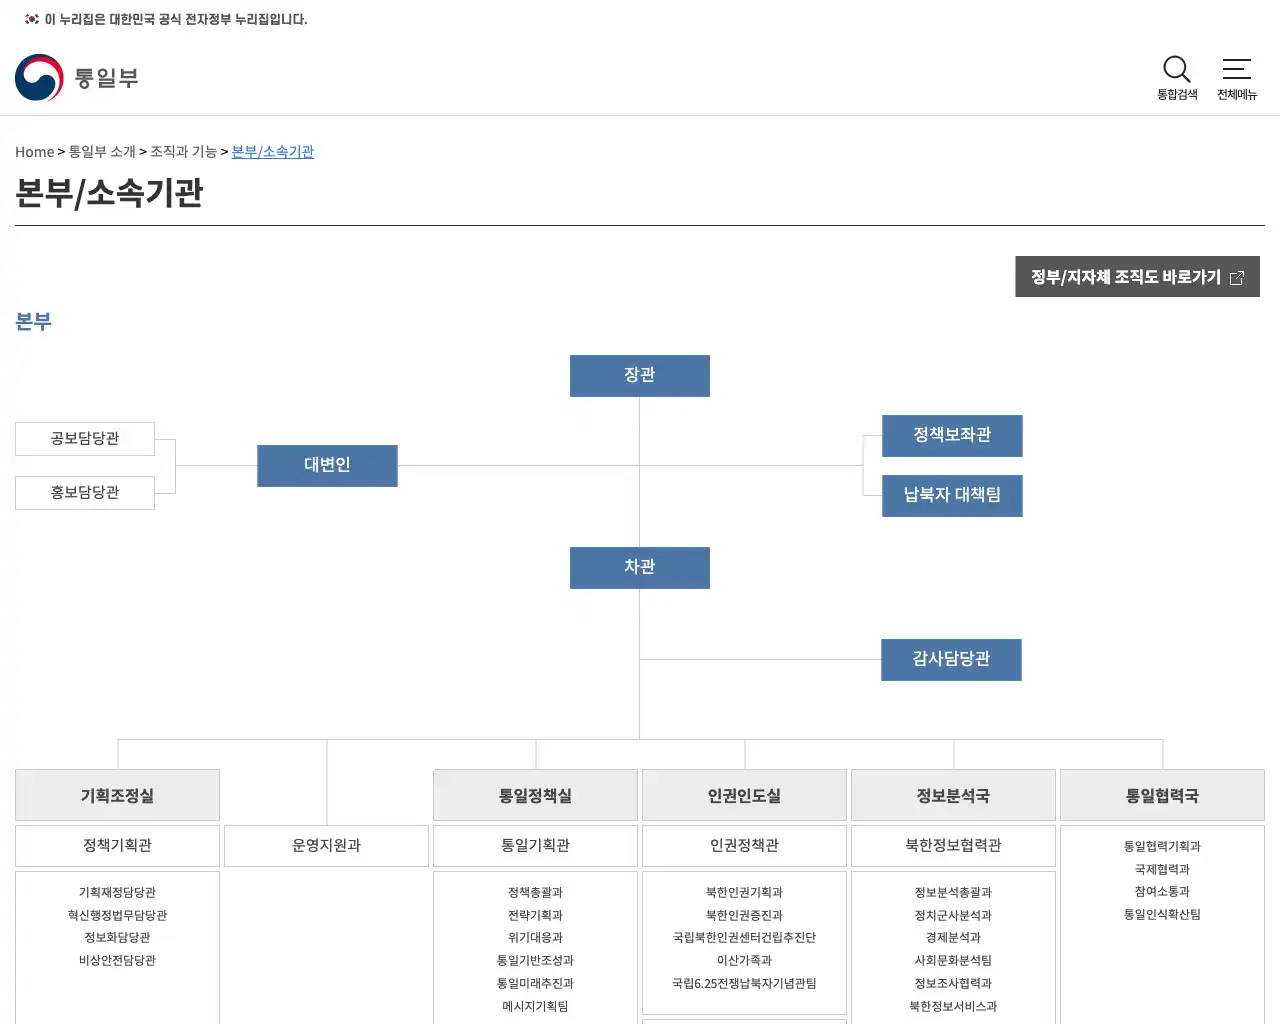Open the 통합검색 search icon
Viewport: 1280px width, 1024px height.
point(1177,78)
